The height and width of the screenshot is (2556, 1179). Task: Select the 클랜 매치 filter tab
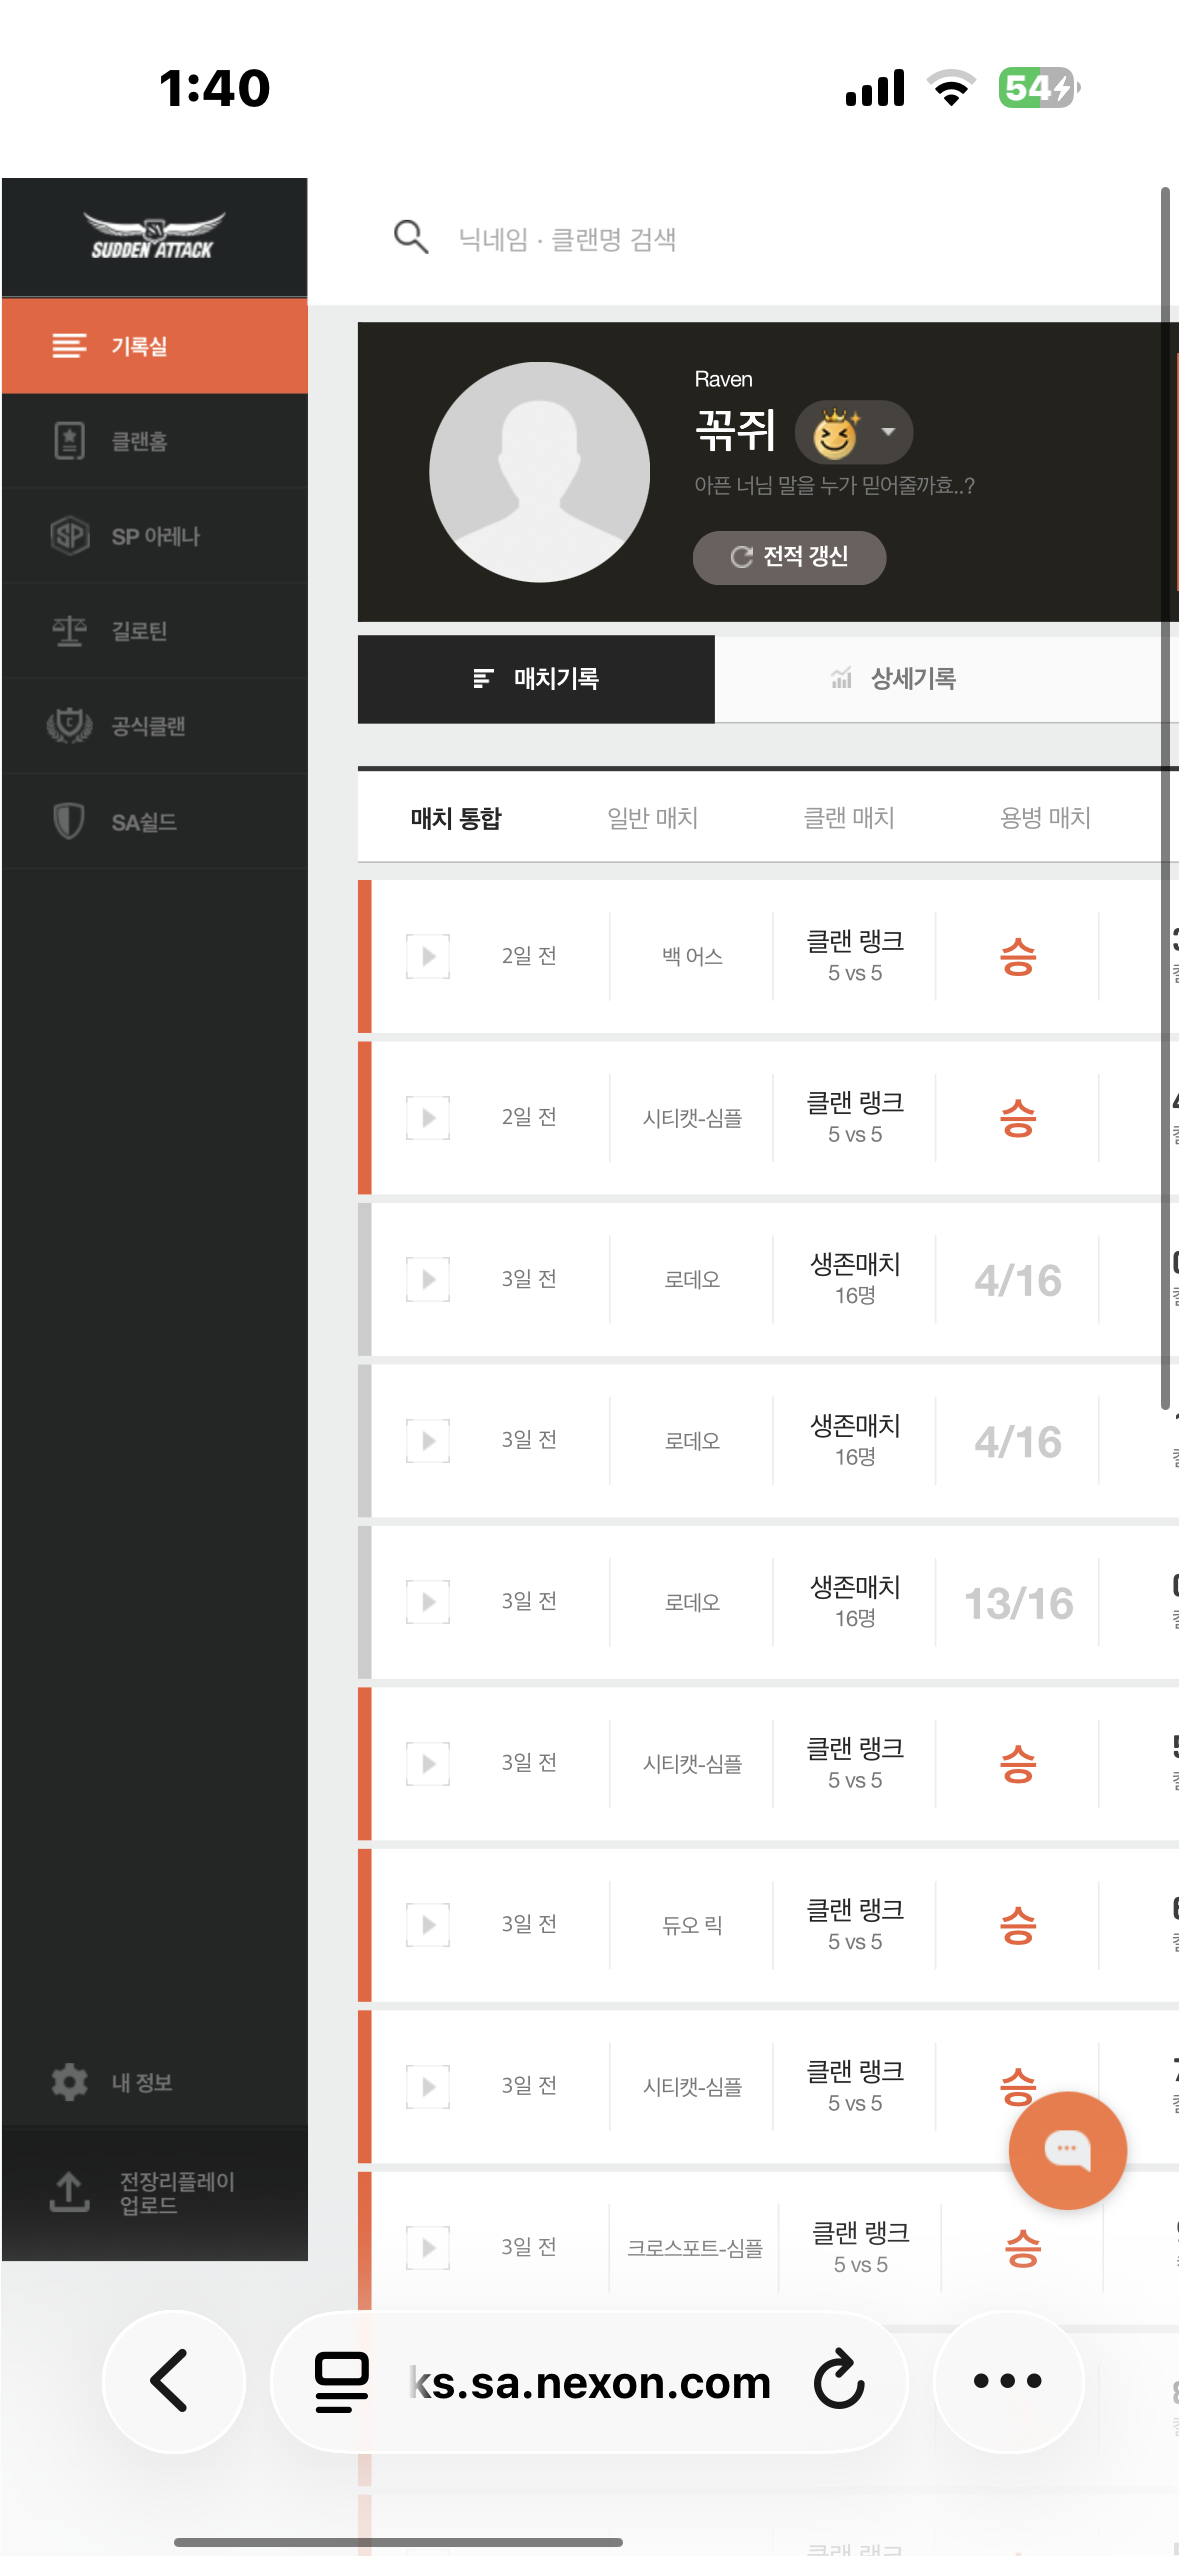tap(849, 818)
